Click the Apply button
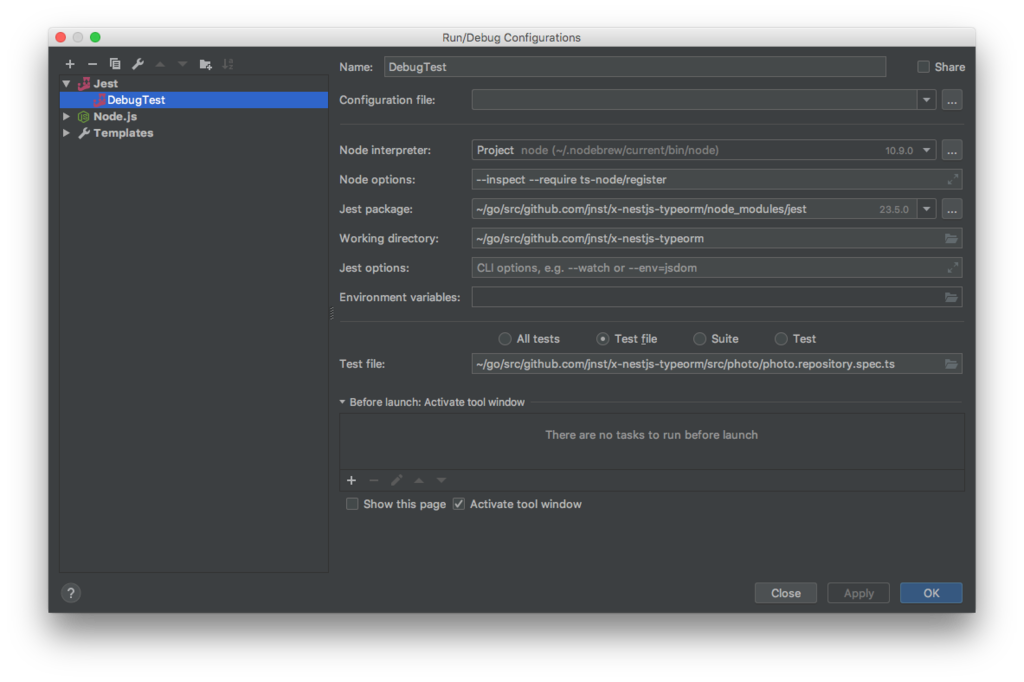 858,593
